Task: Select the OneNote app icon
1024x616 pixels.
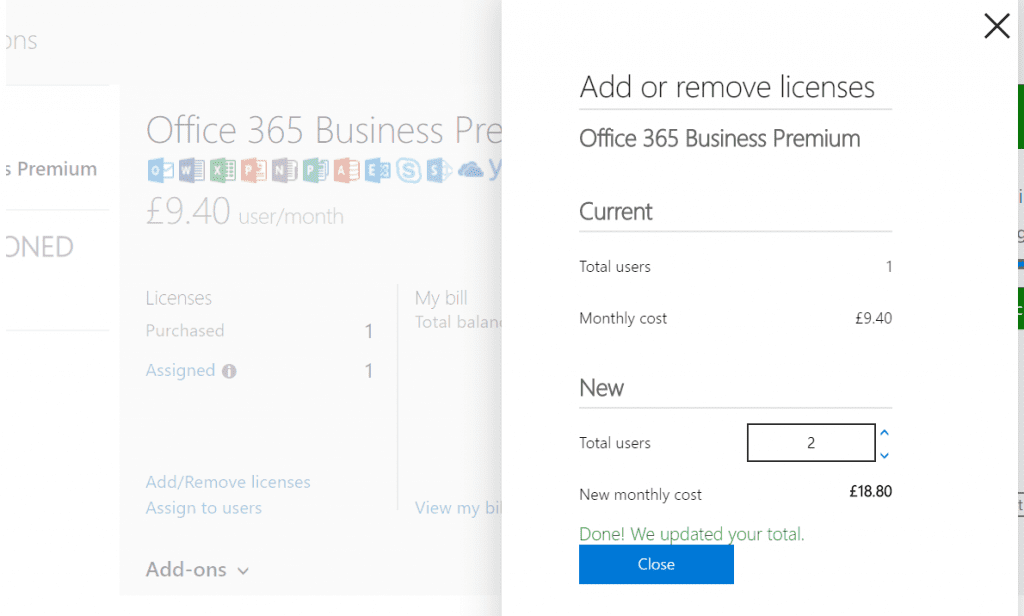Action: coord(286,170)
